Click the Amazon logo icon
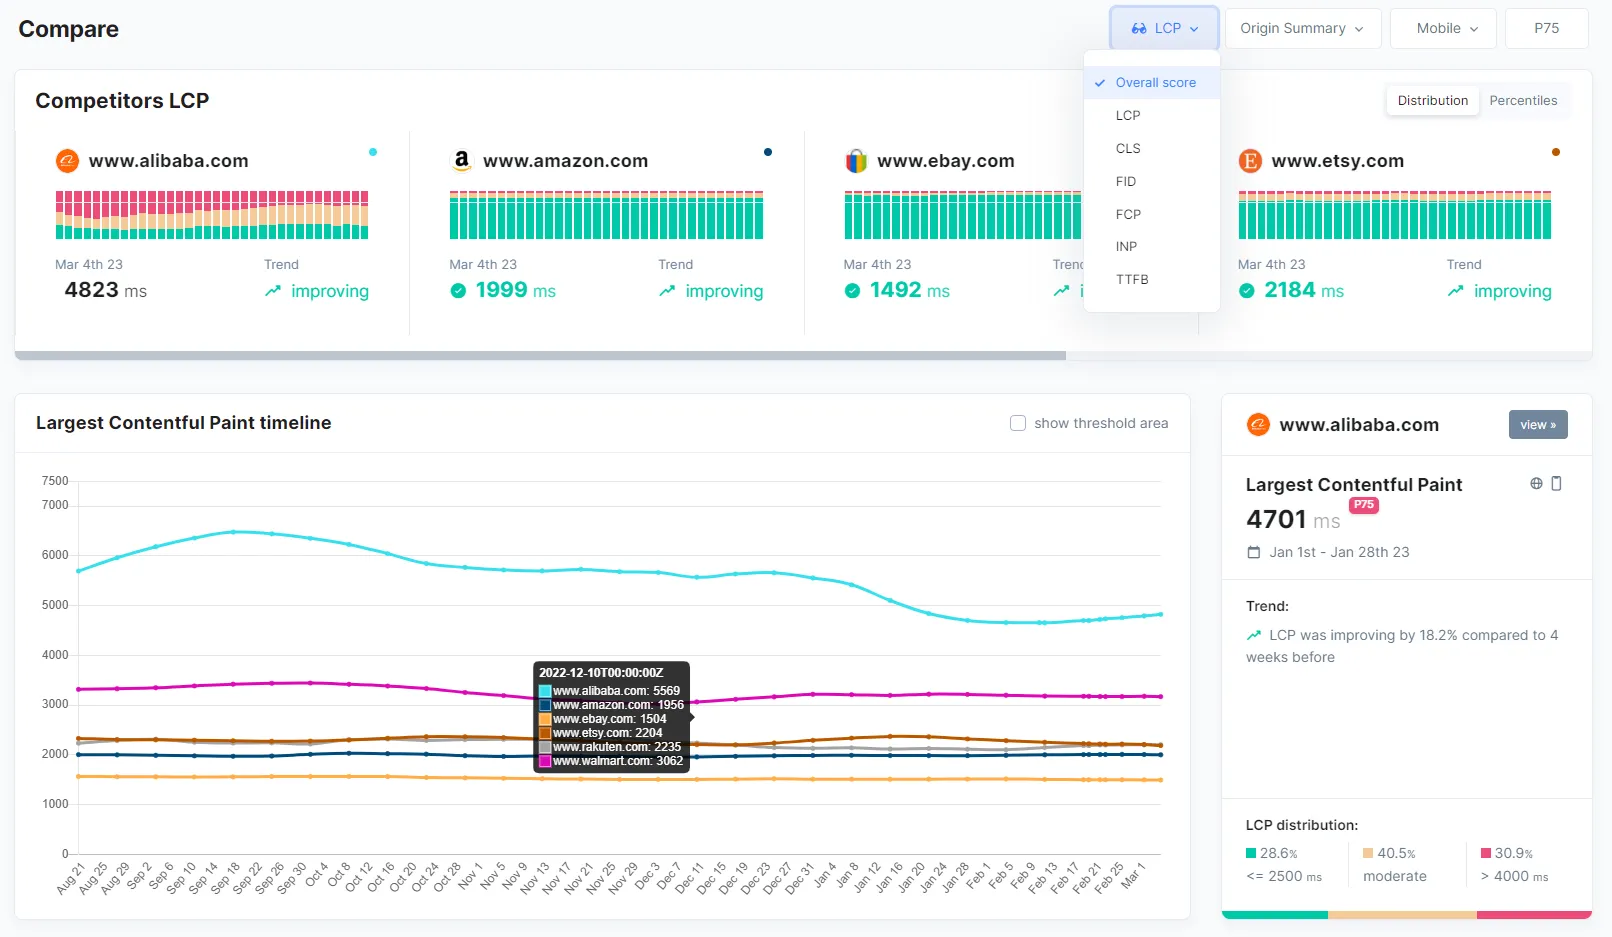1612x937 pixels. [x=461, y=160]
